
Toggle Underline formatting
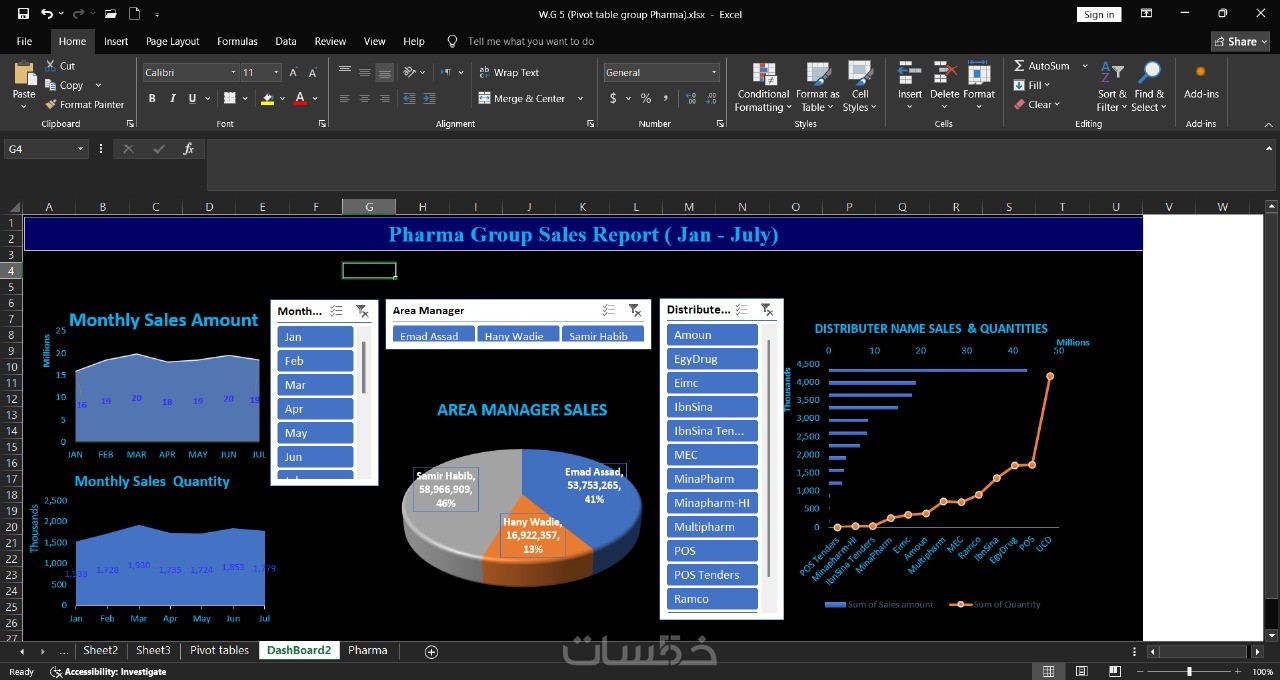coord(191,98)
